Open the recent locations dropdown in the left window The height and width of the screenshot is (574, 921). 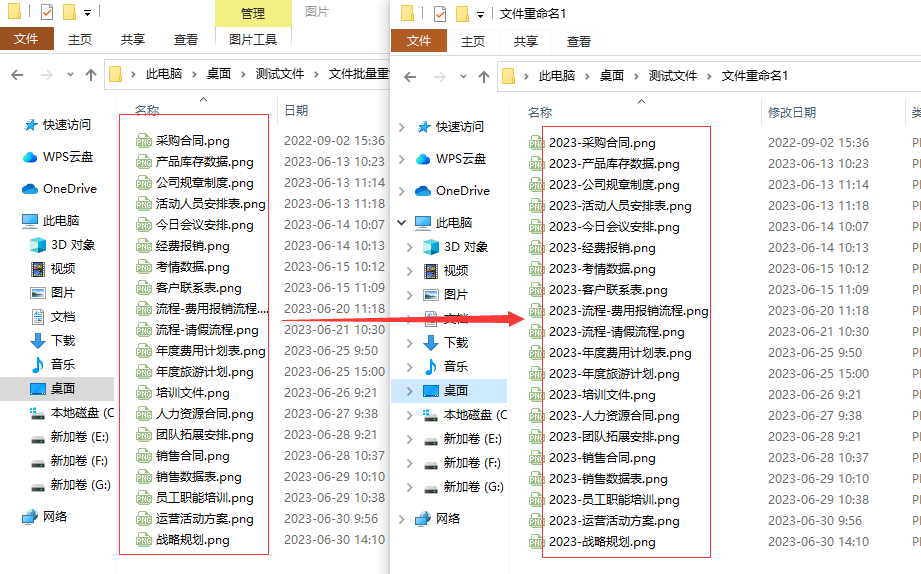click(x=69, y=75)
